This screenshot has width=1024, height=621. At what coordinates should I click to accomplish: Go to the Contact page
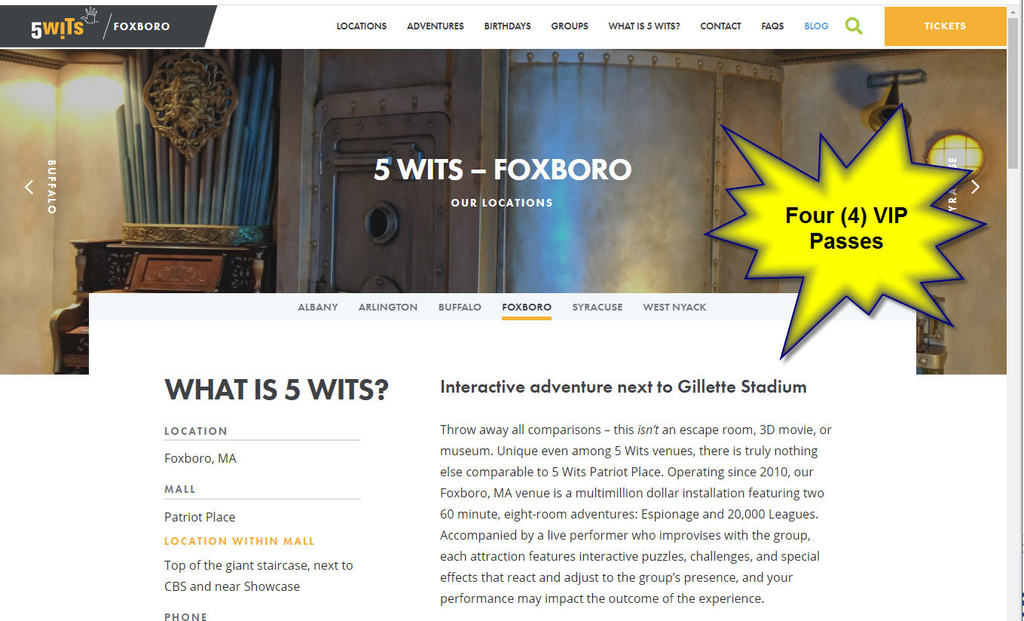tap(720, 26)
